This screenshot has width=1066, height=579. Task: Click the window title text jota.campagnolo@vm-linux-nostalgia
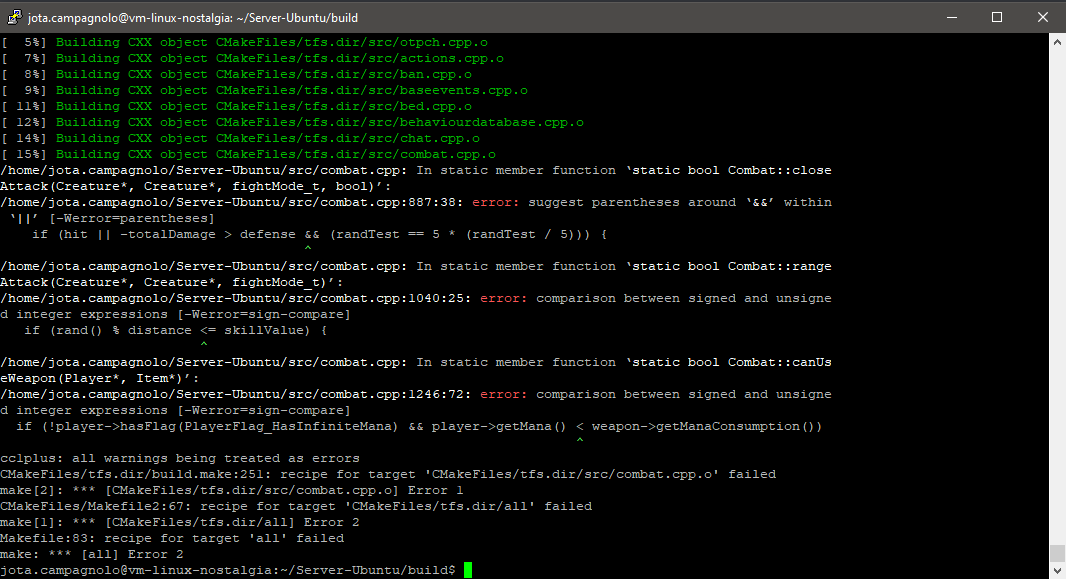click(134, 18)
